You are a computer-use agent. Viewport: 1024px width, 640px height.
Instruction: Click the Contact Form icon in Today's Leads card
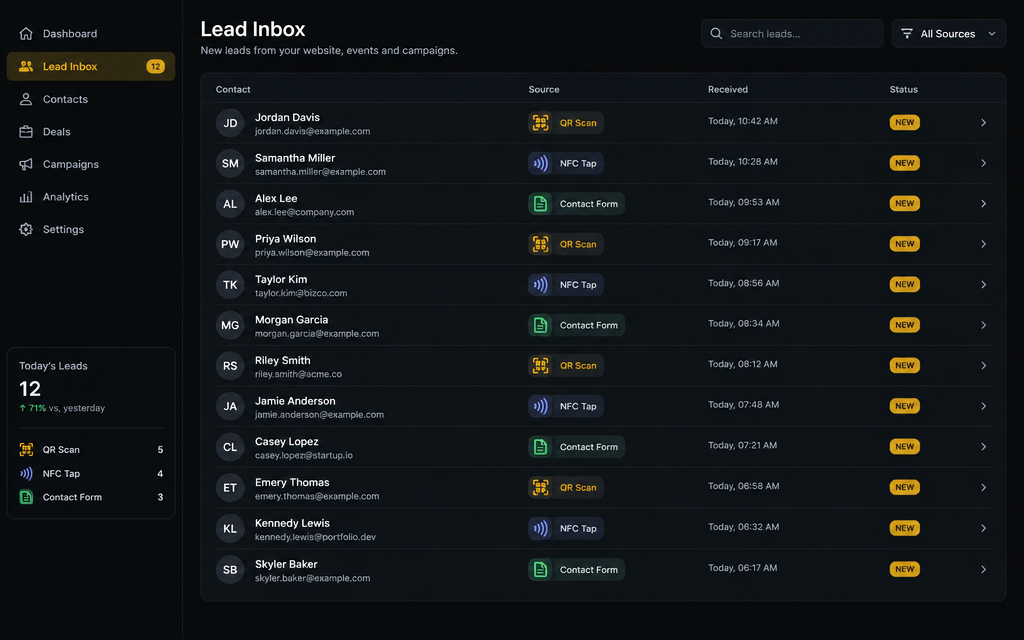tap(26, 497)
